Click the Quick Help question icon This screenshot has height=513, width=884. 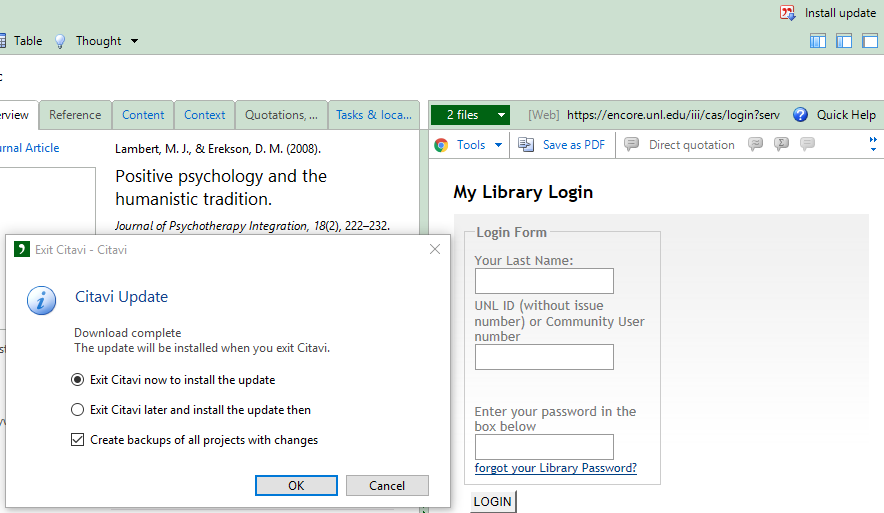800,115
